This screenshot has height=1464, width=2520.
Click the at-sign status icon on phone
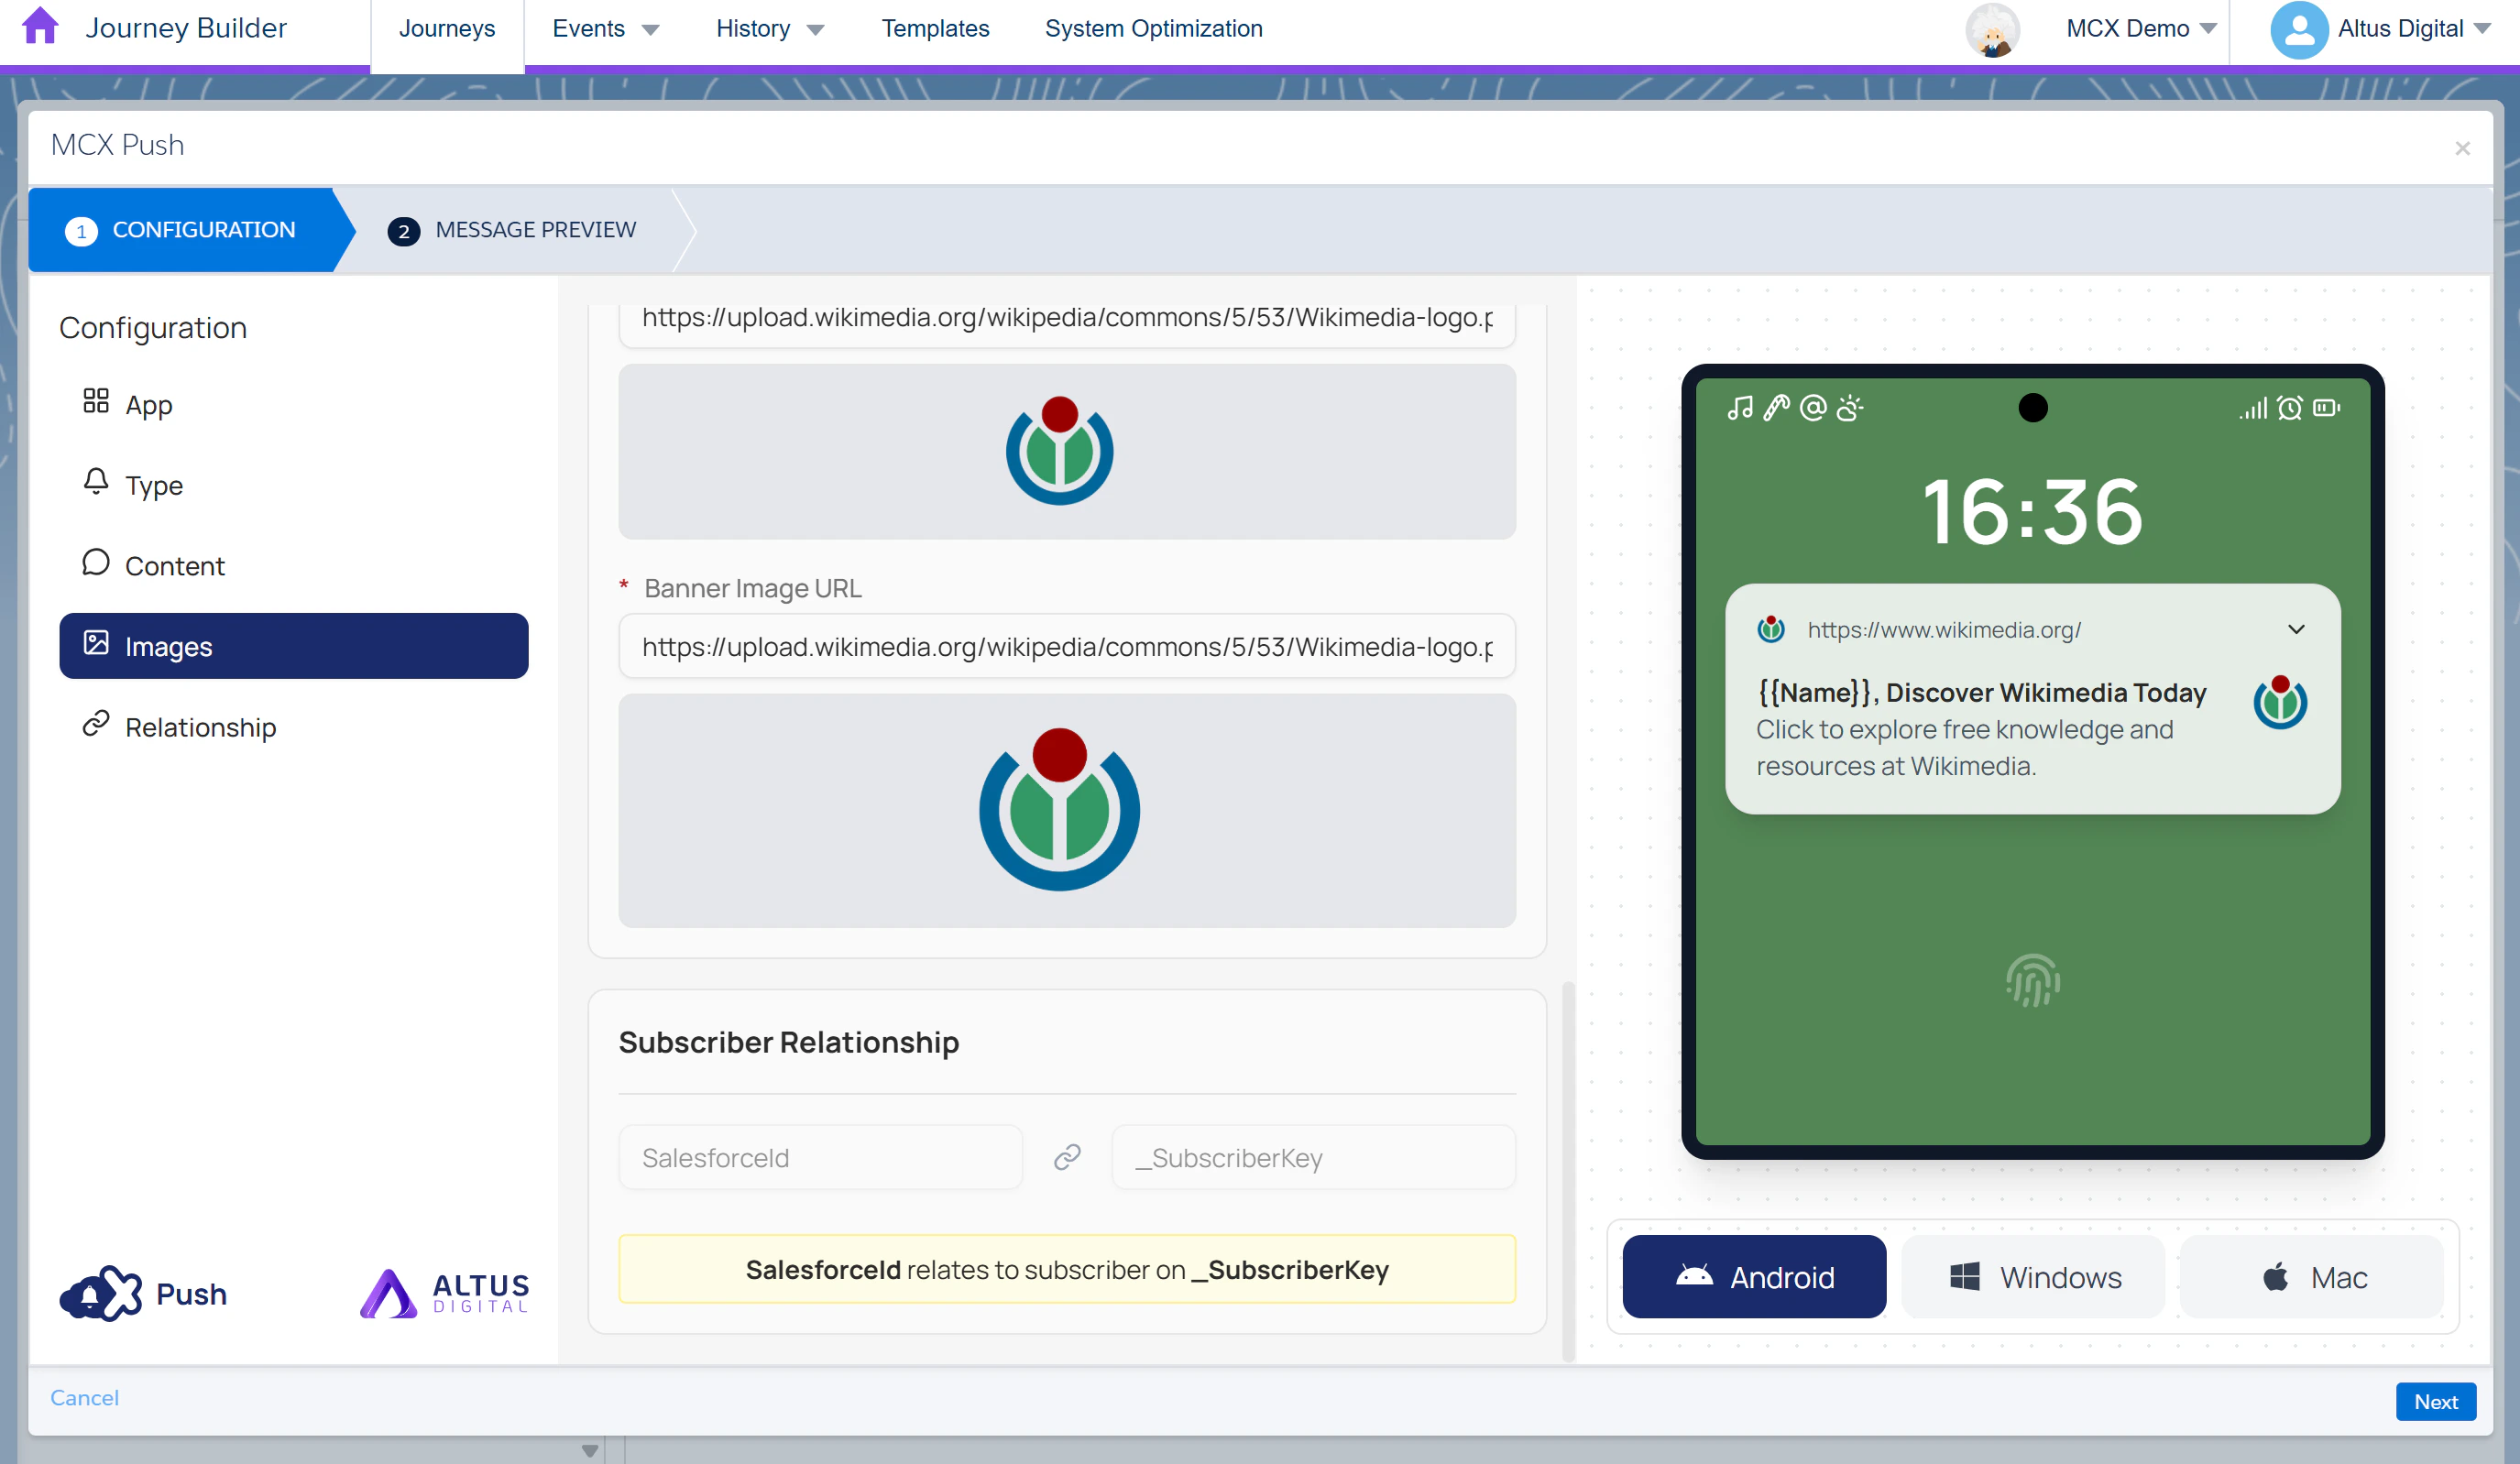coord(1813,408)
